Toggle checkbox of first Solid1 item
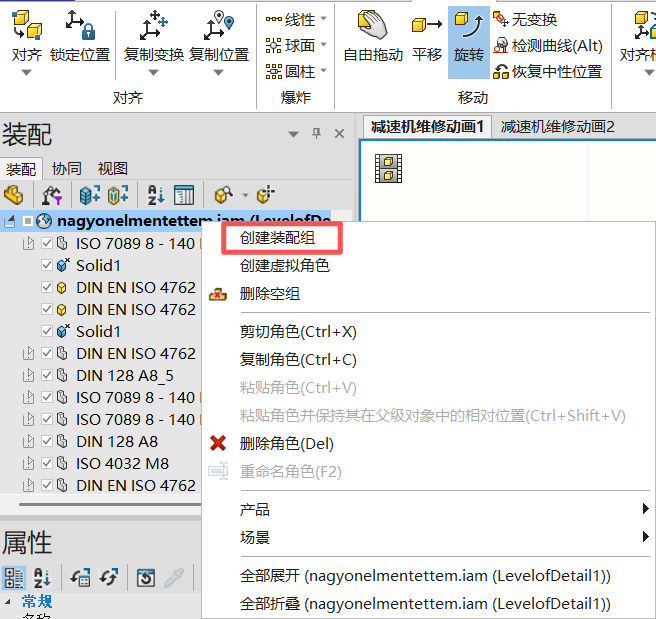The height and width of the screenshot is (619, 656). [x=47, y=265]
